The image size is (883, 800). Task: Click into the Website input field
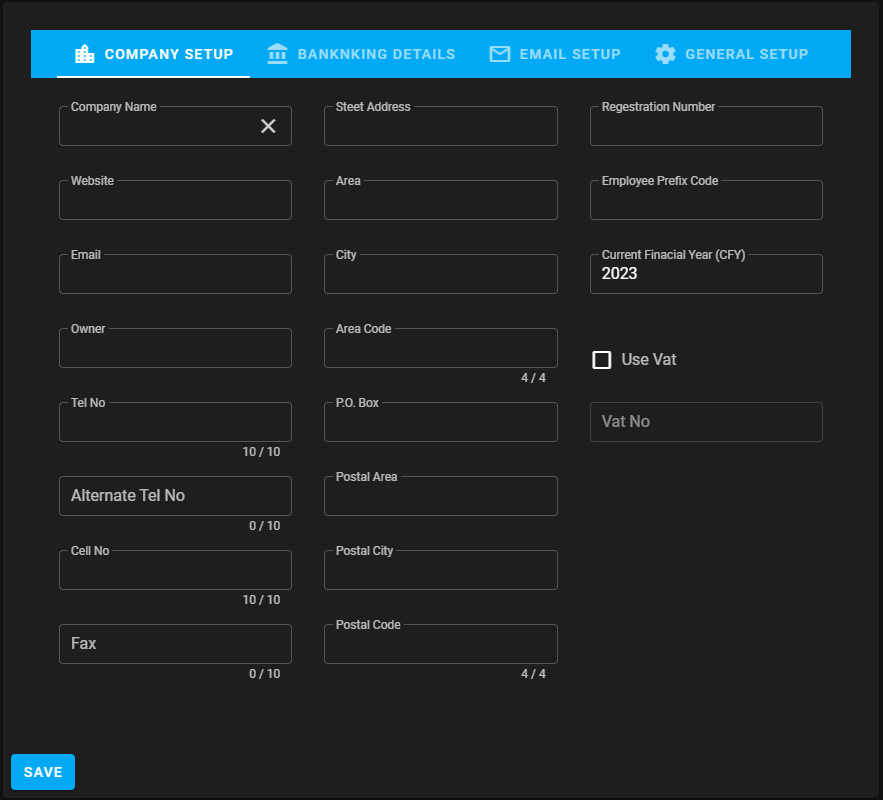click(x=175, y=201)
